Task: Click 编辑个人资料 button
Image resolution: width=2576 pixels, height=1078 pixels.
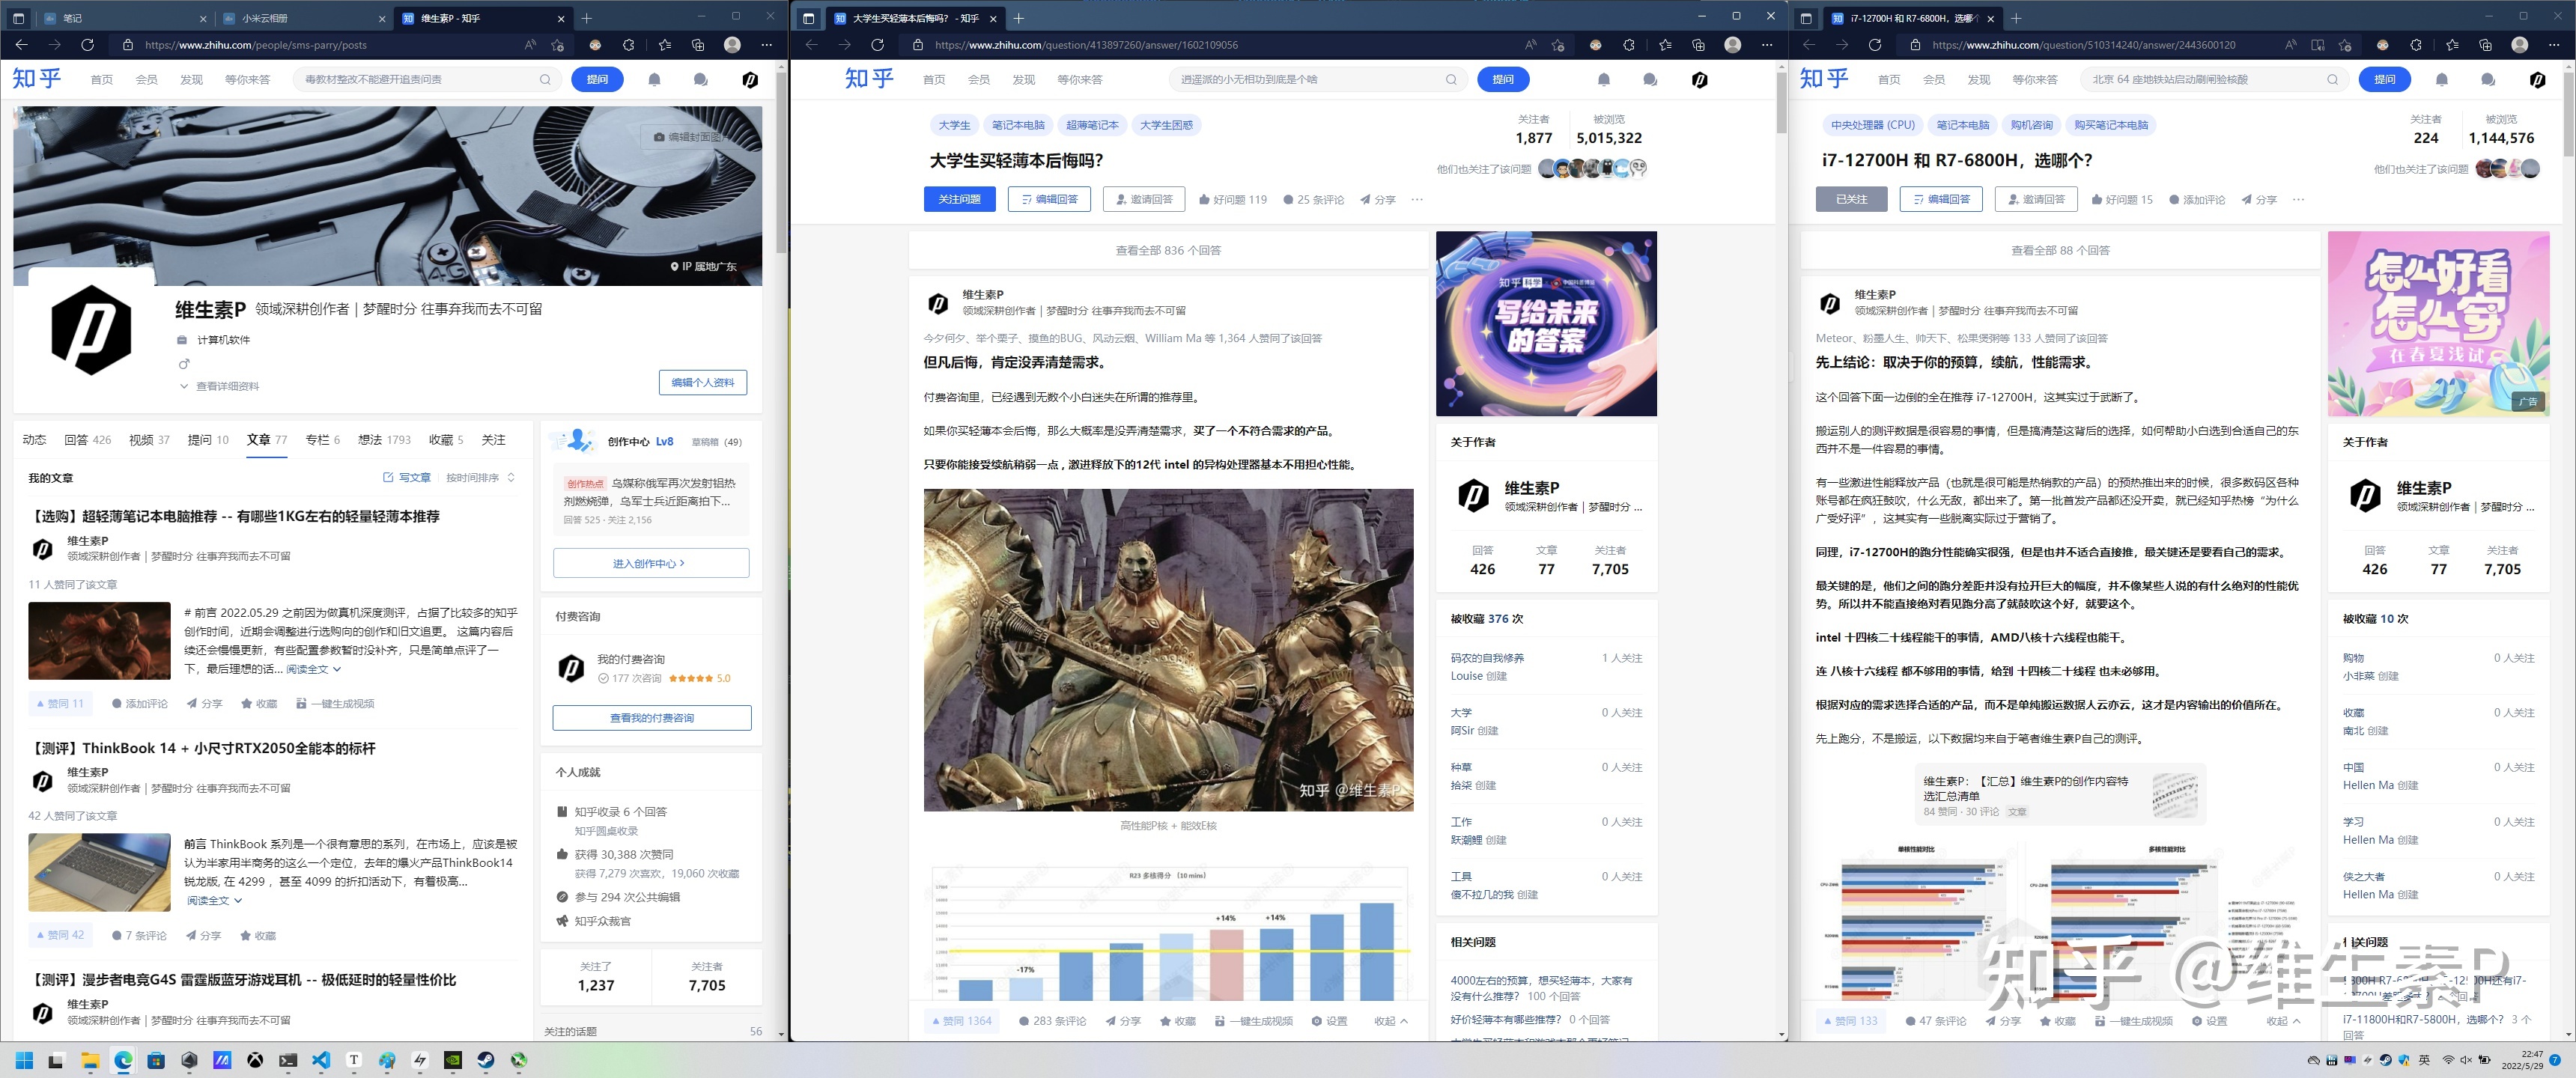Action: coord(702,382)
